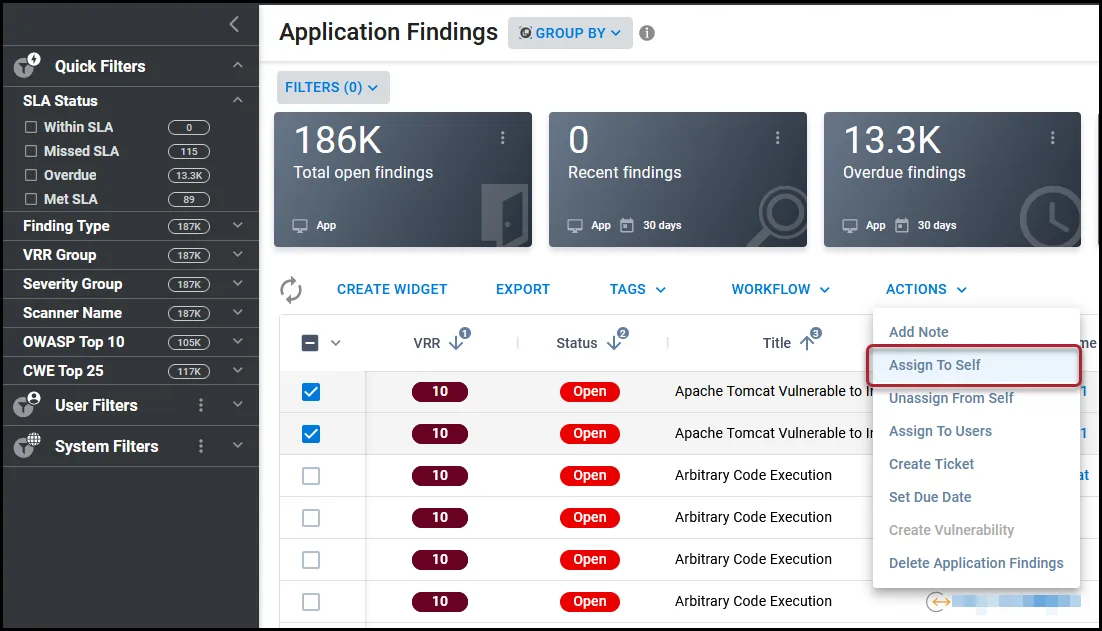The width and height of the screenshot is (1102, 631).
Task: Expand the OWASP Top 10 filter section
Action: [238, 341]
